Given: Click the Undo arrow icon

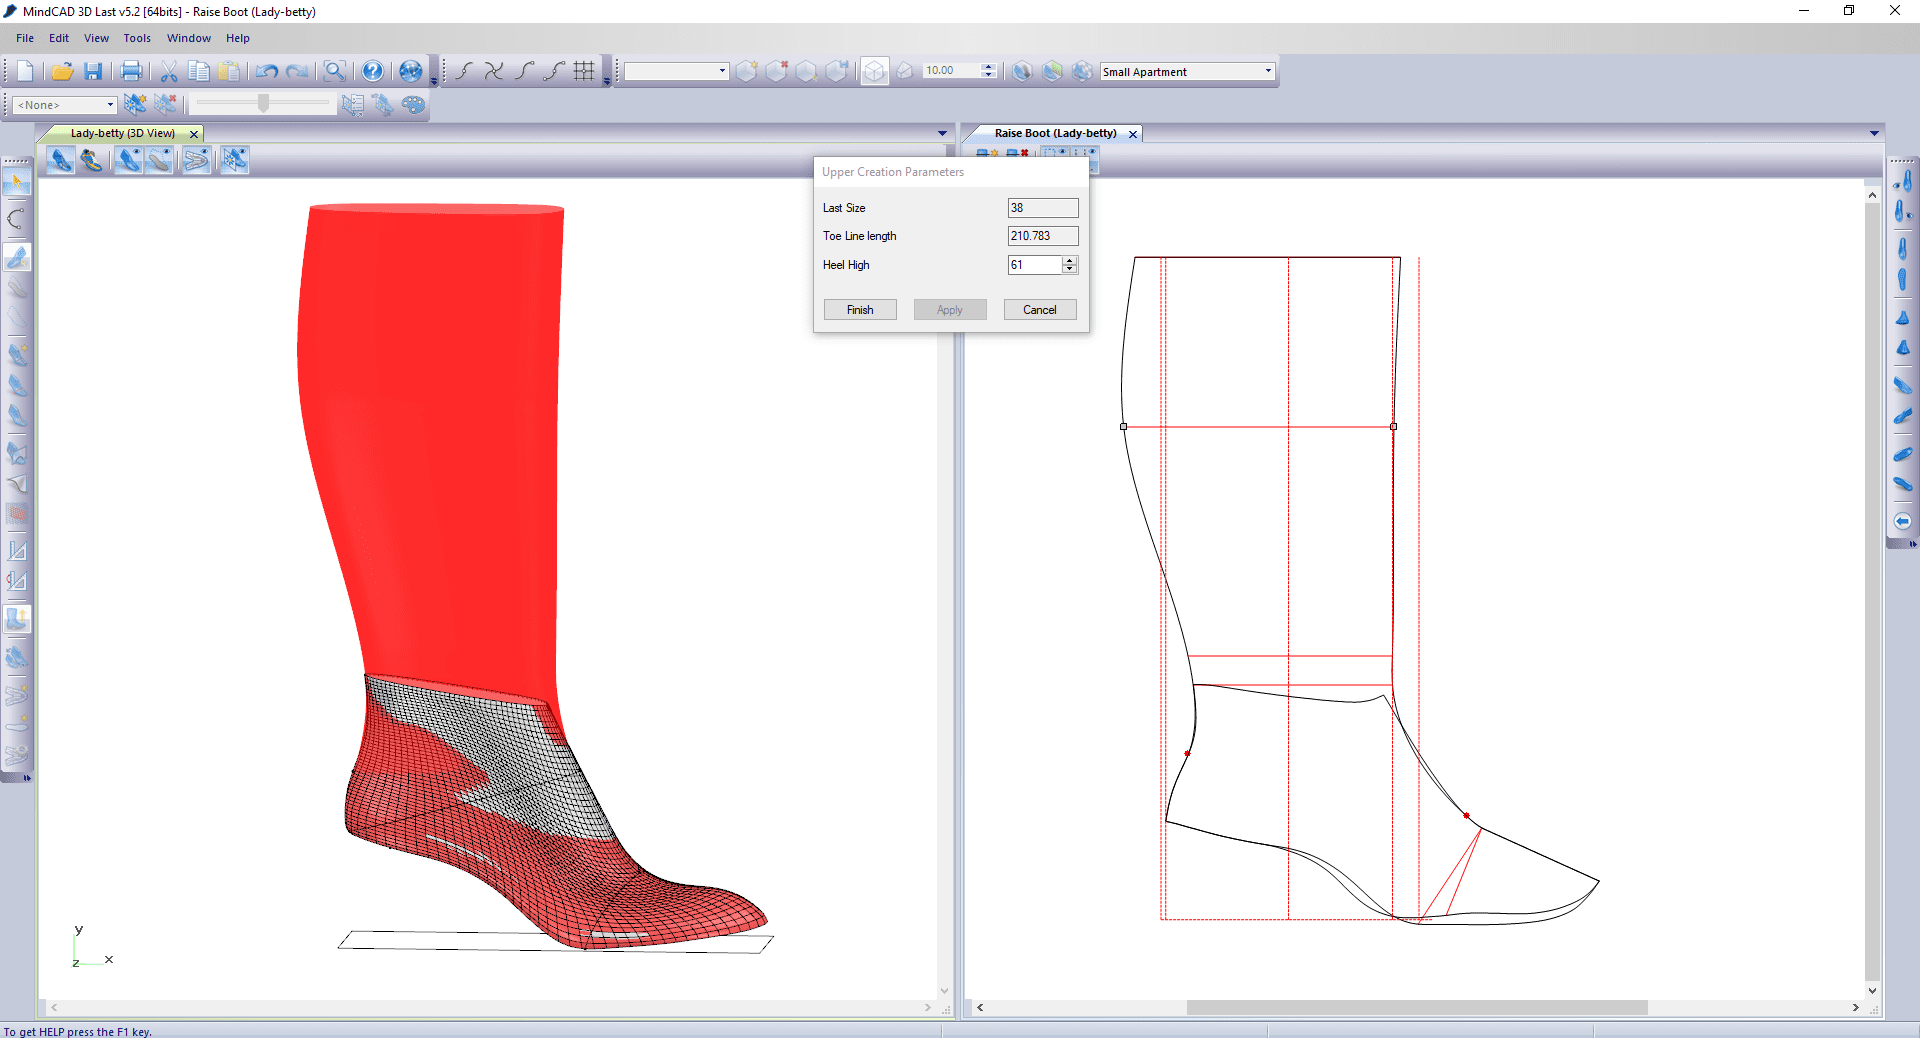Looking at the screenshot, I should pyautogui.click(x=266, y=71).
